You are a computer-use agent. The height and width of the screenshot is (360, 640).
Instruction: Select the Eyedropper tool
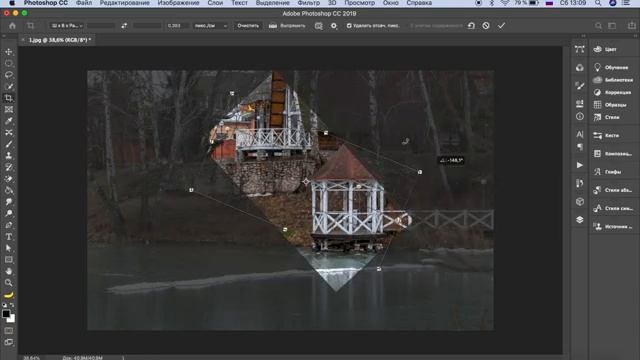(x=9, y=121)
